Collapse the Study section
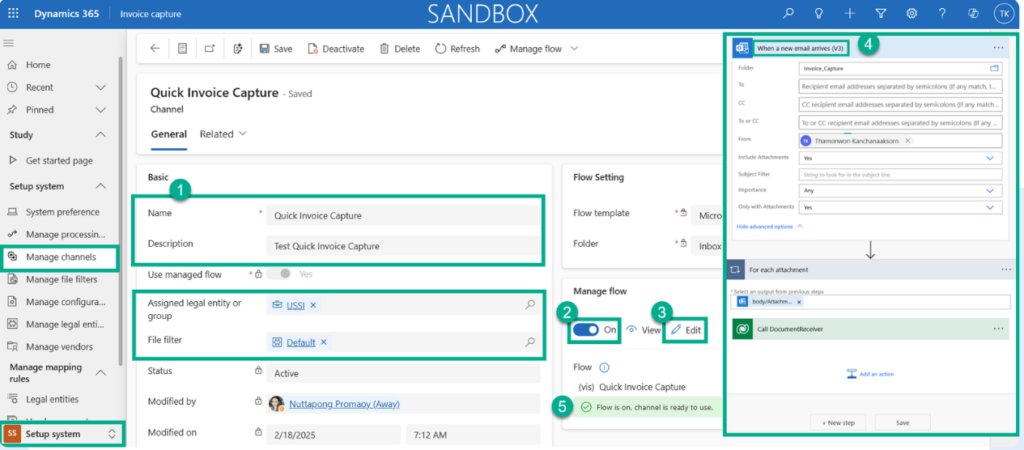Viewport: 1024px width, 450px height. 101,135
